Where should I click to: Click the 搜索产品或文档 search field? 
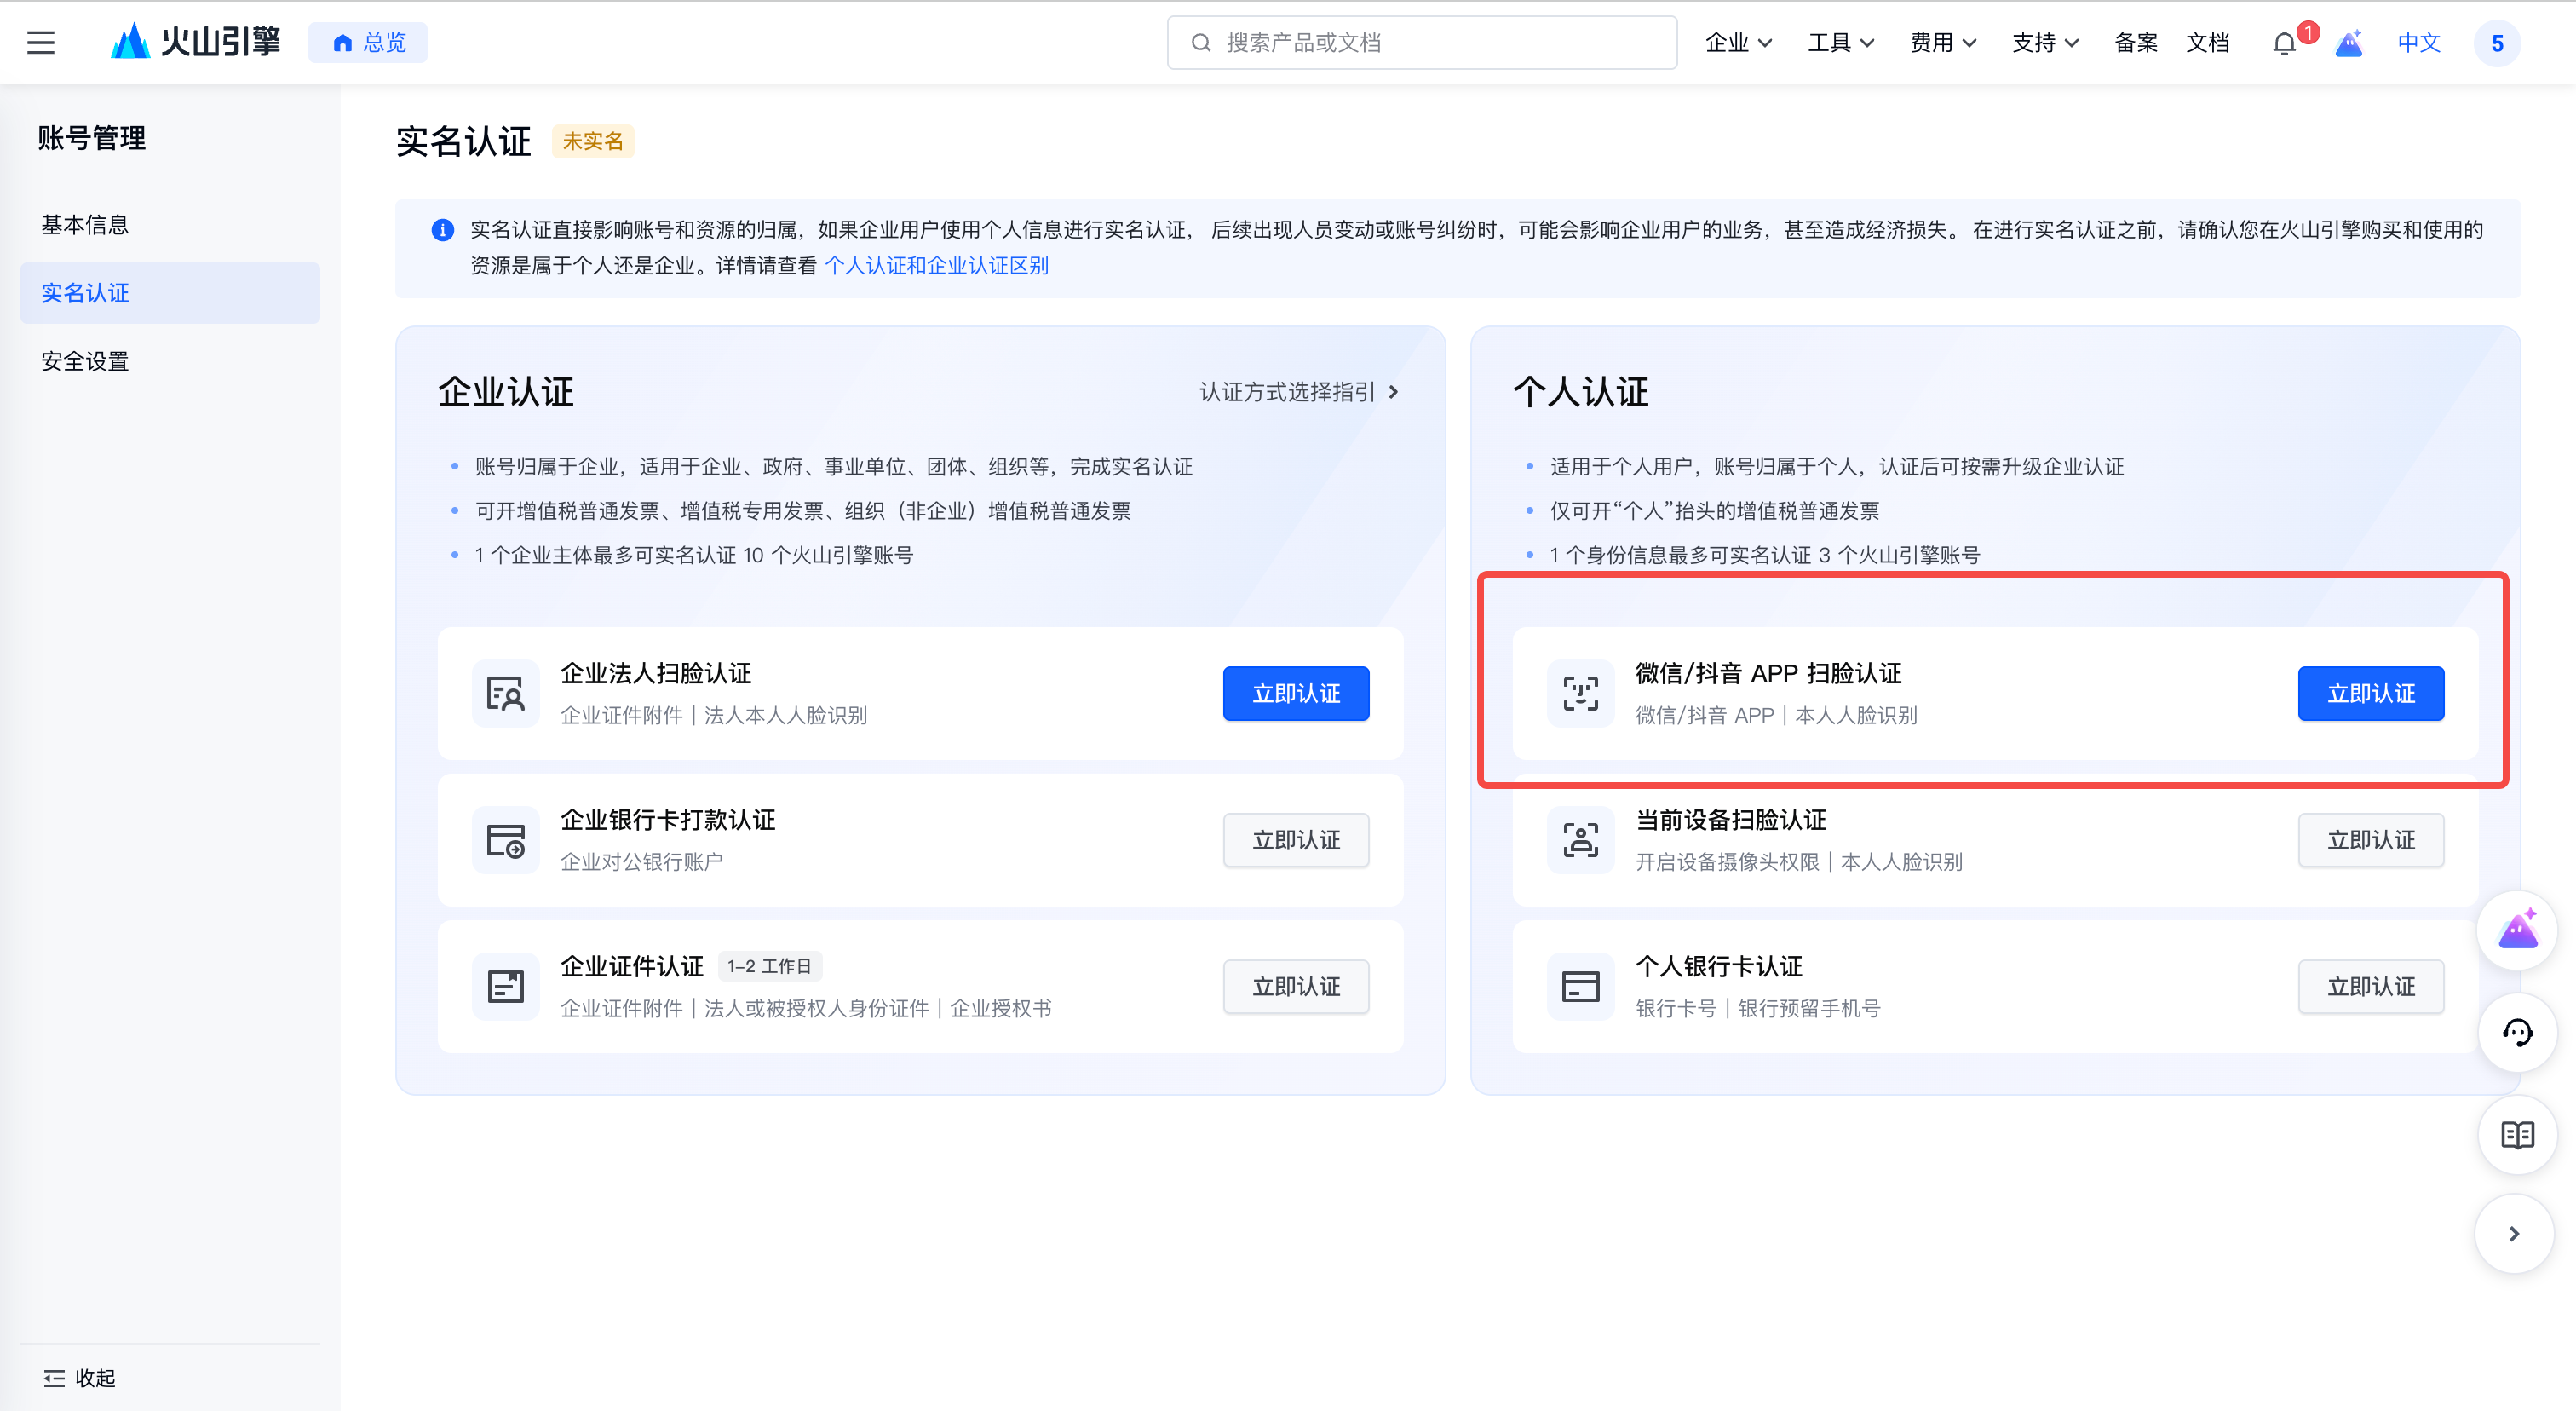[1420, 42]
